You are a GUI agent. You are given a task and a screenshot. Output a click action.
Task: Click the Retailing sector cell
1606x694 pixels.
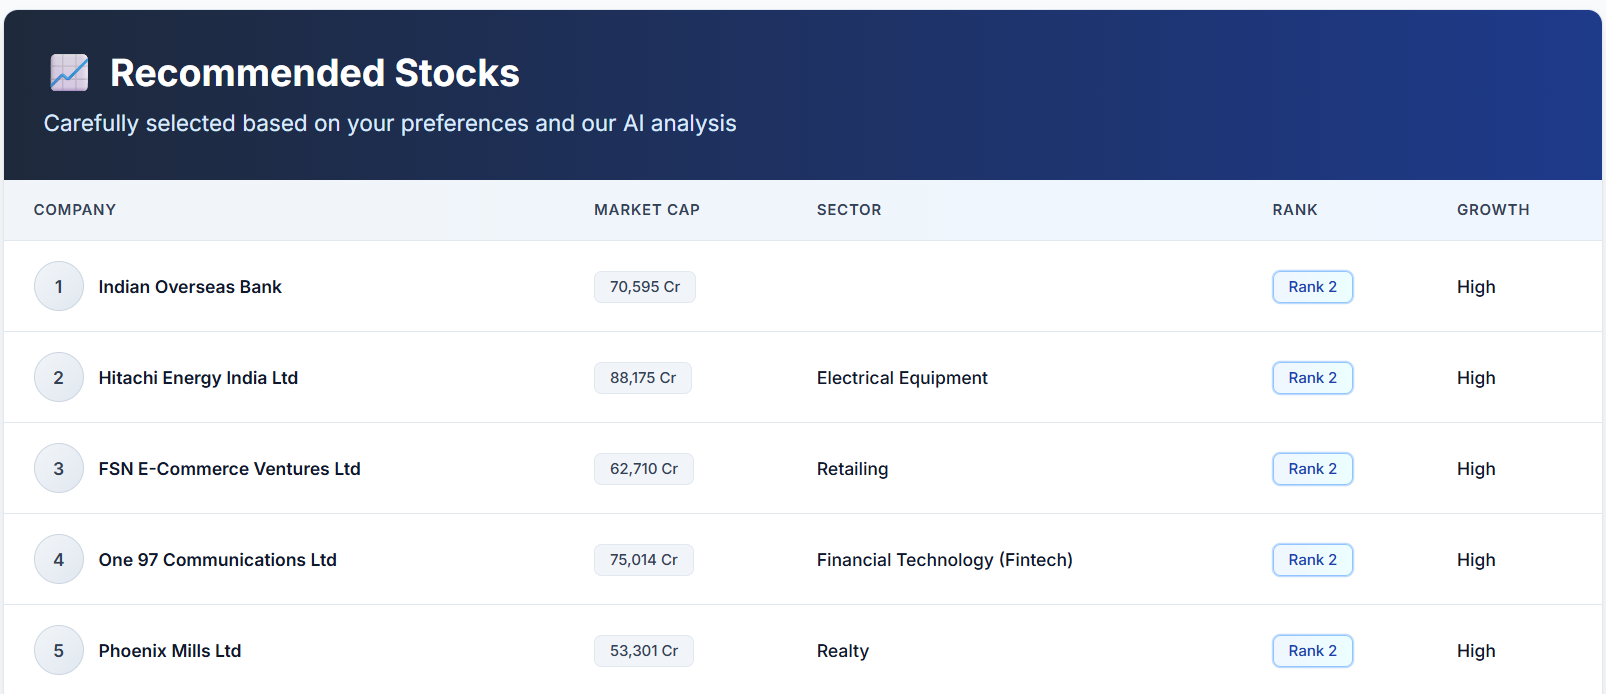(852, 469)
